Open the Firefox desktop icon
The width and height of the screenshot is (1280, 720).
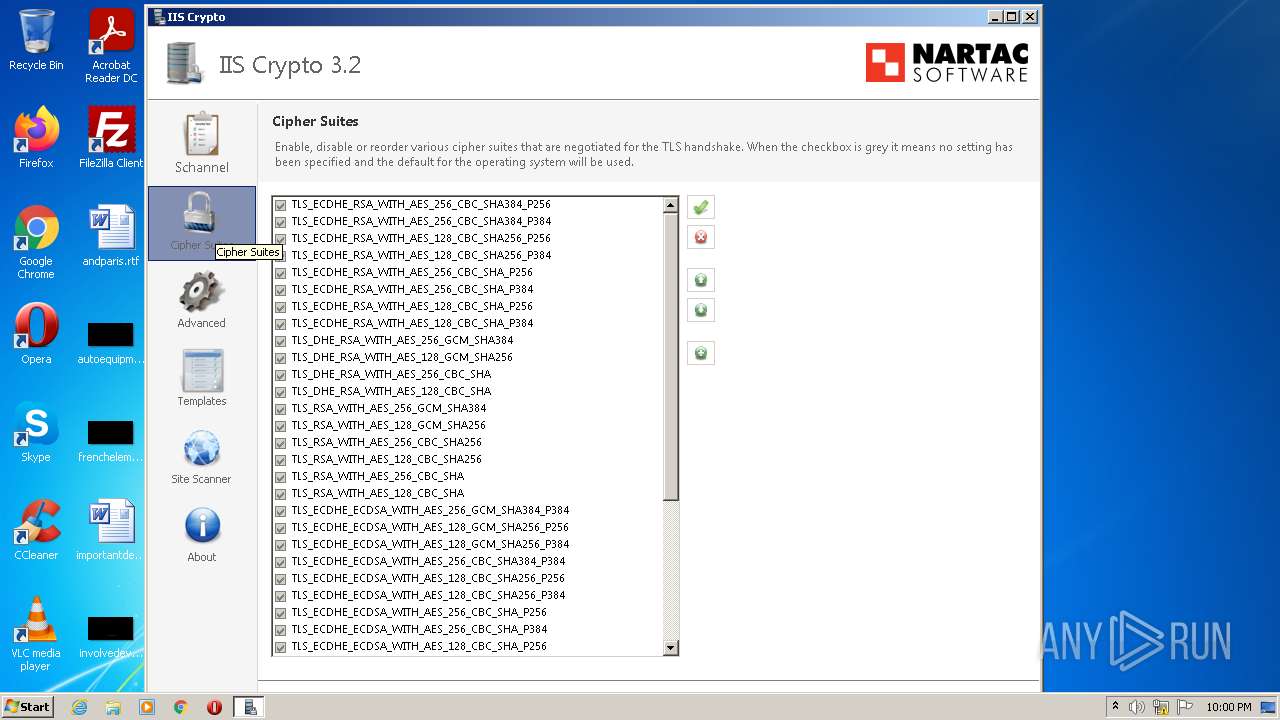tap(36, 138)
